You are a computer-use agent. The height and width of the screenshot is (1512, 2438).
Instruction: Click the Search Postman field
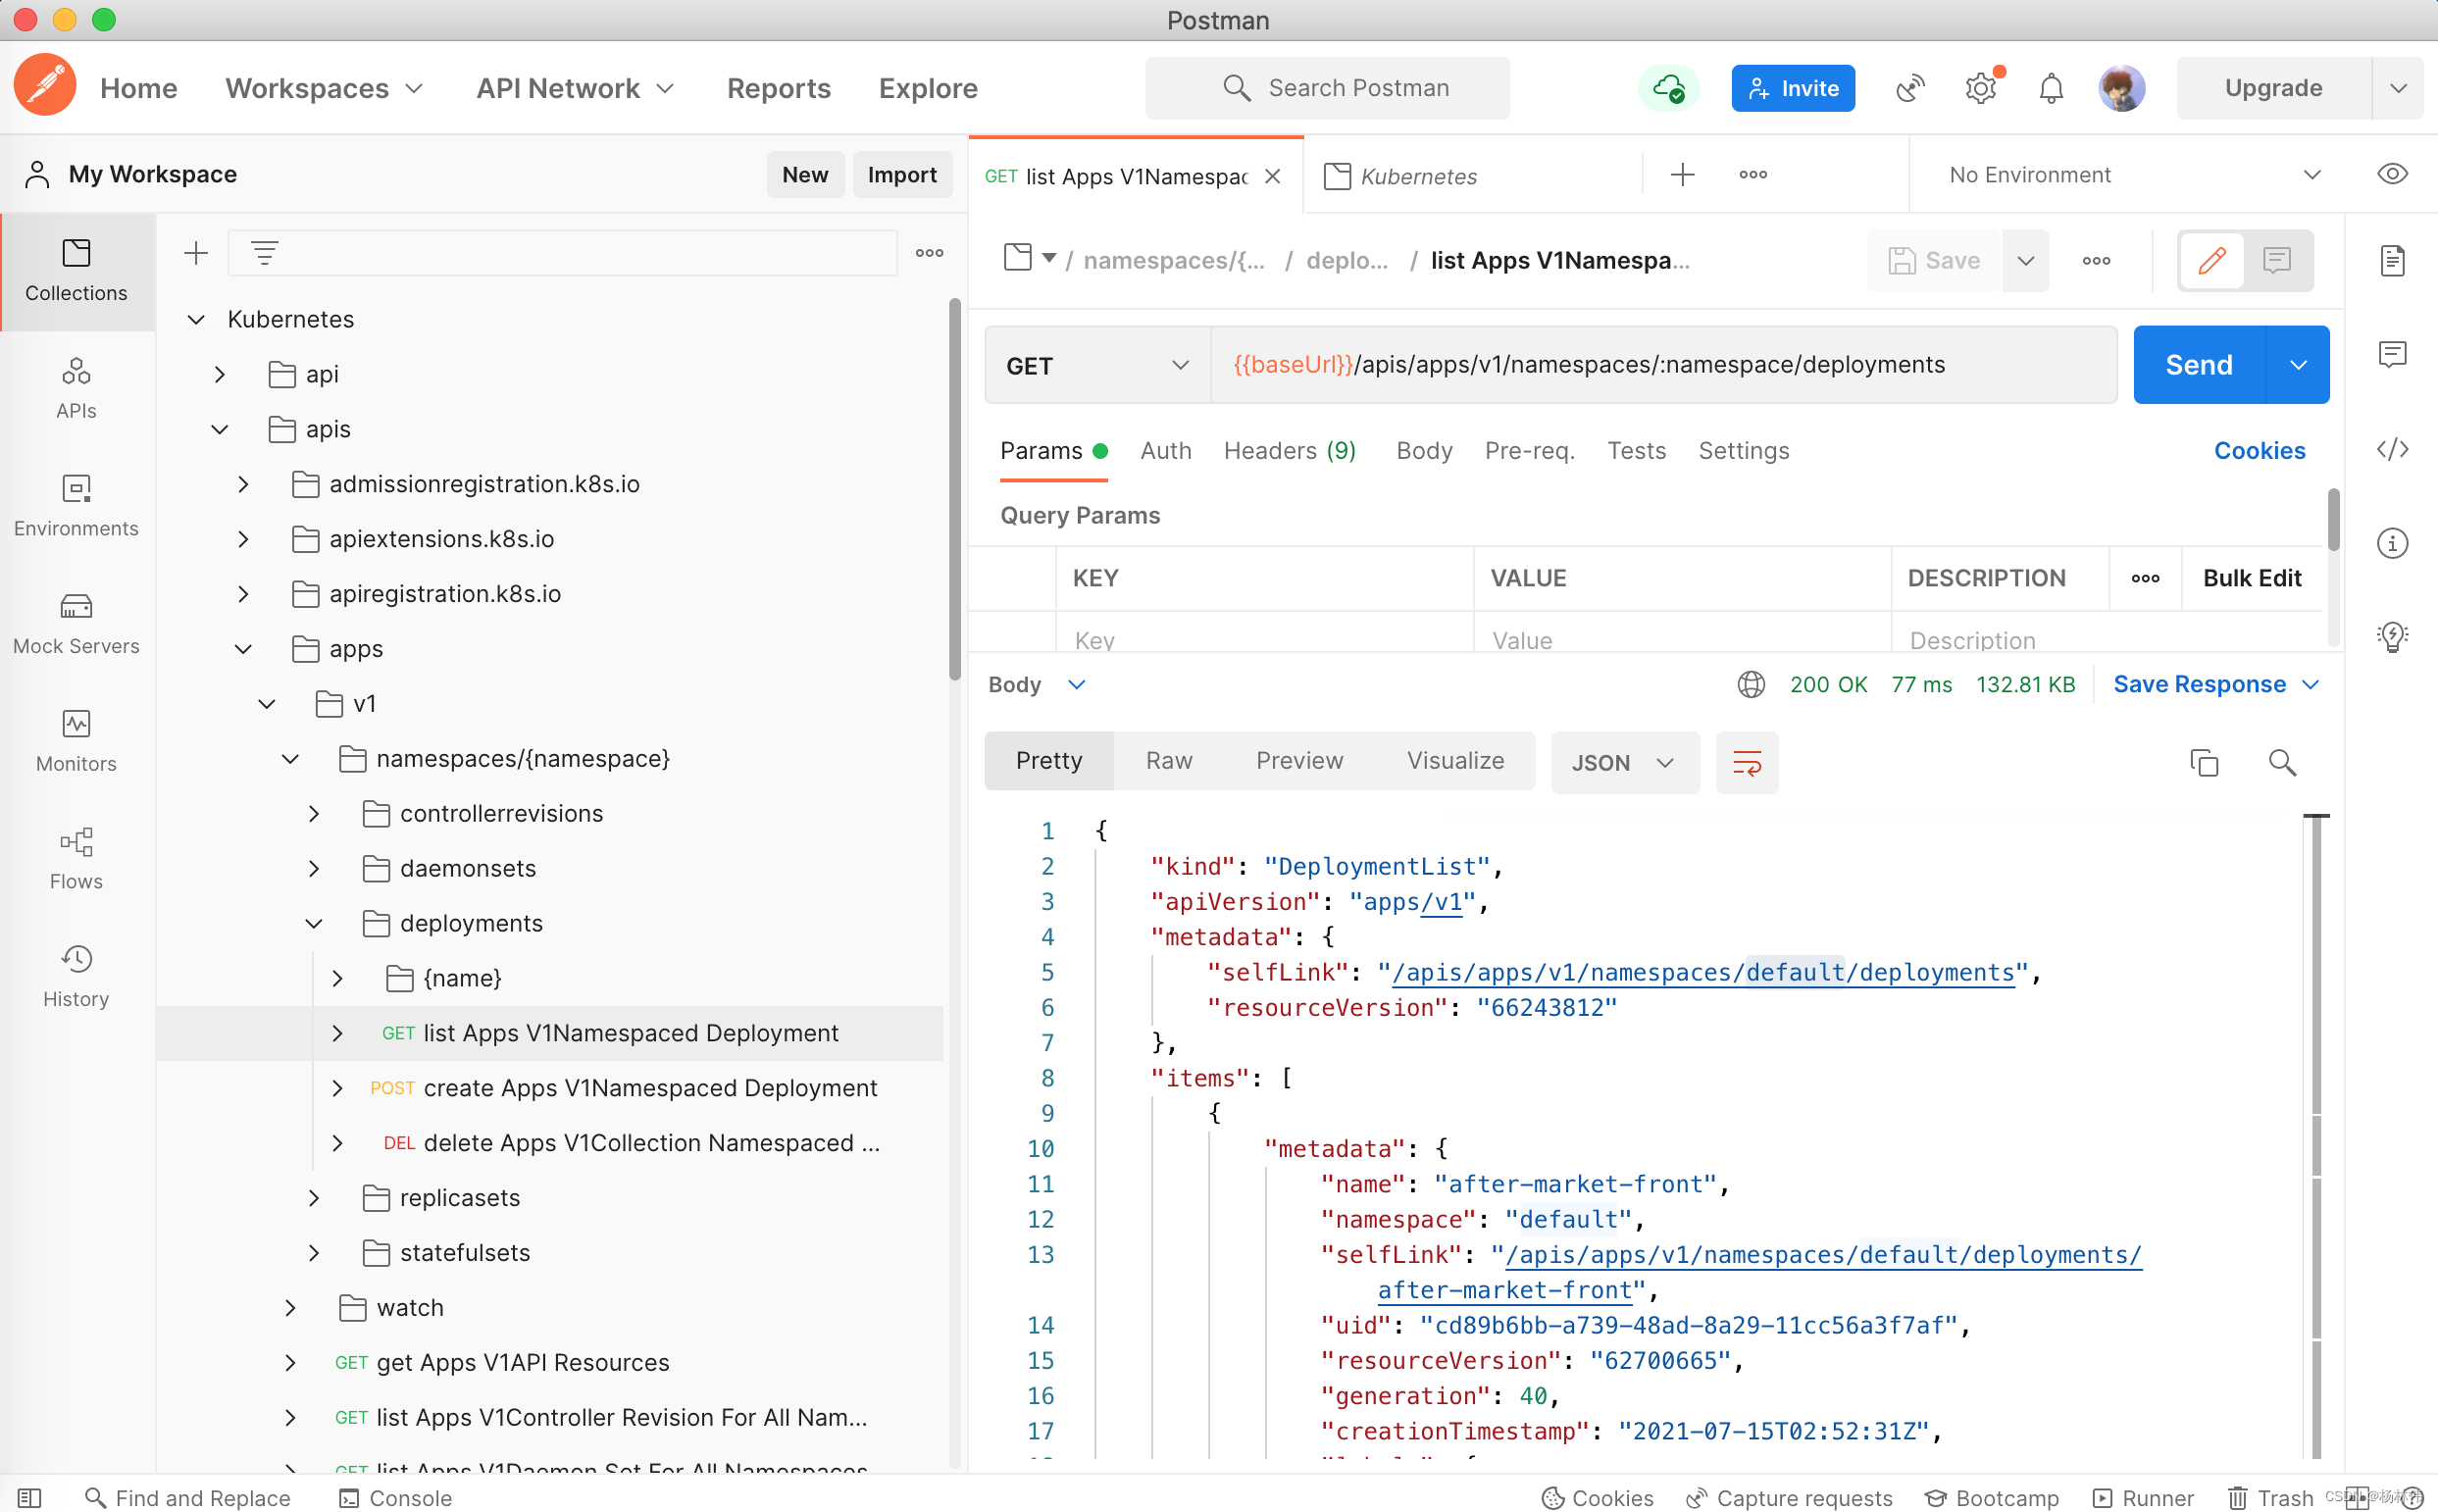coord(1326,88)
